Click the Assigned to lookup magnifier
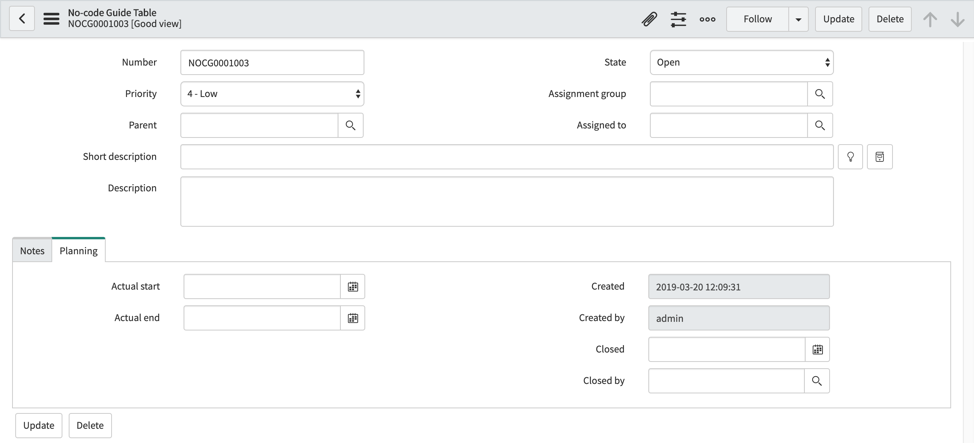Viewport: 974px width, 443px height. point(820,126)
